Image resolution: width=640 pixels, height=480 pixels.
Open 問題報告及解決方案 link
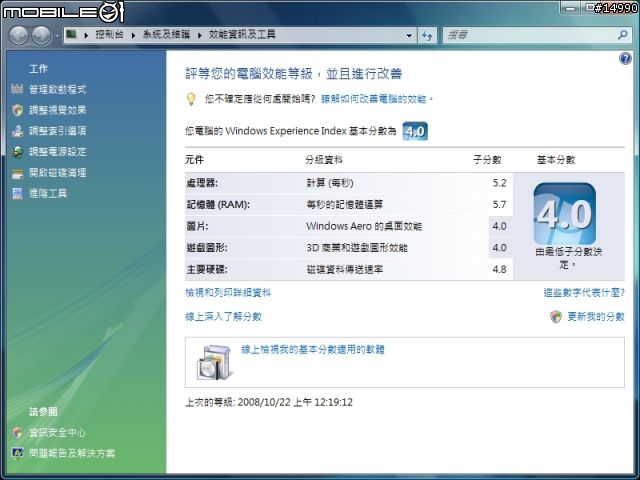click(72, 453)
